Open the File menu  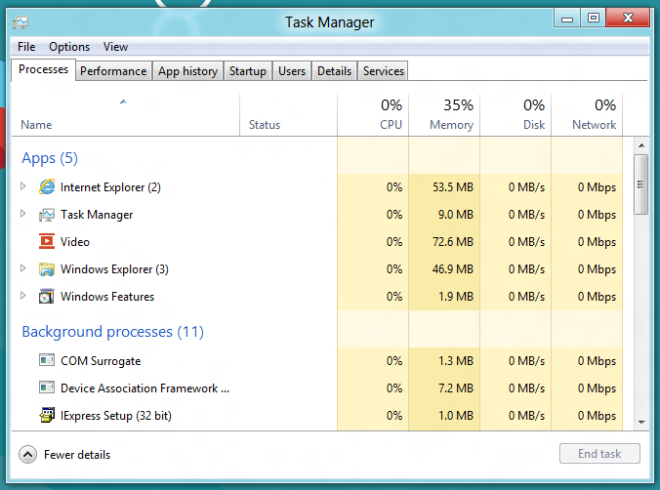tap(27, 47)
